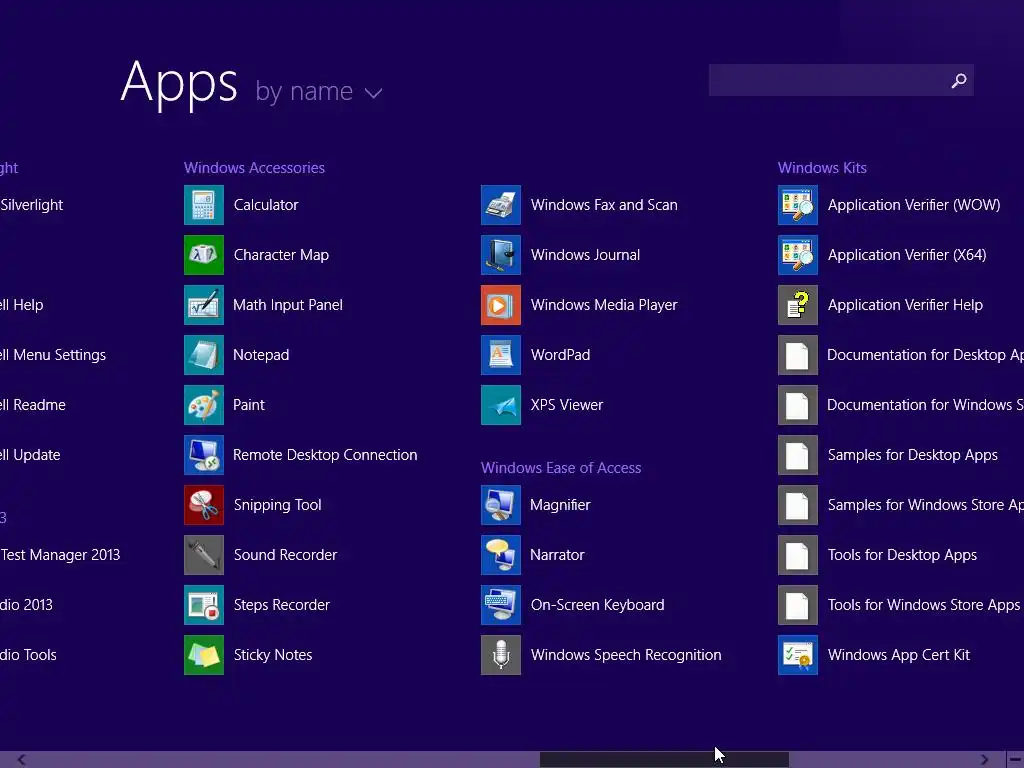The image size is (1024, 768).
Task: Click the 'Windows Speech Recognition' label text
Action: [x=626, y=655]
